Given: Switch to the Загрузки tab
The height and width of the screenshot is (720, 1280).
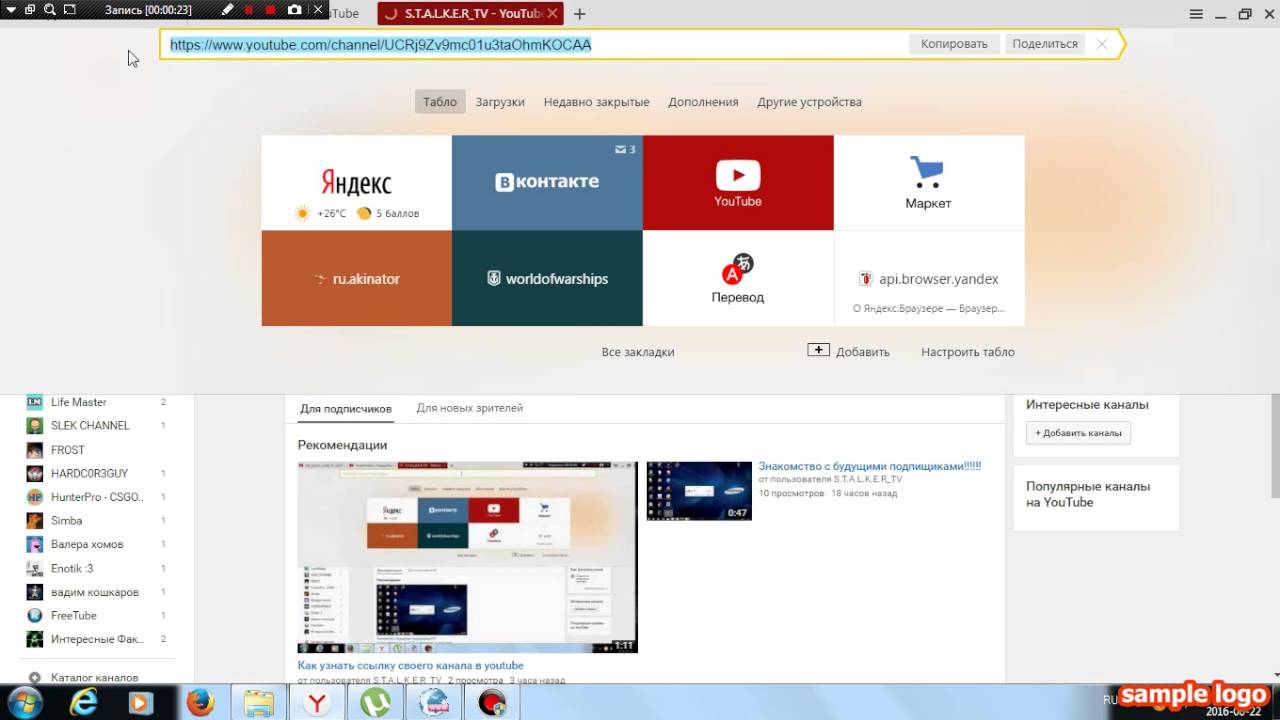Looking at the screenshot, I should (500, 102).
